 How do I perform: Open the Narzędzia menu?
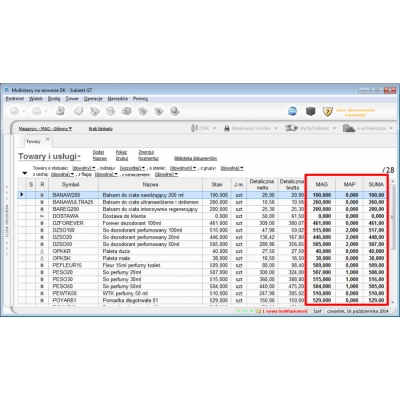(118, 99)
